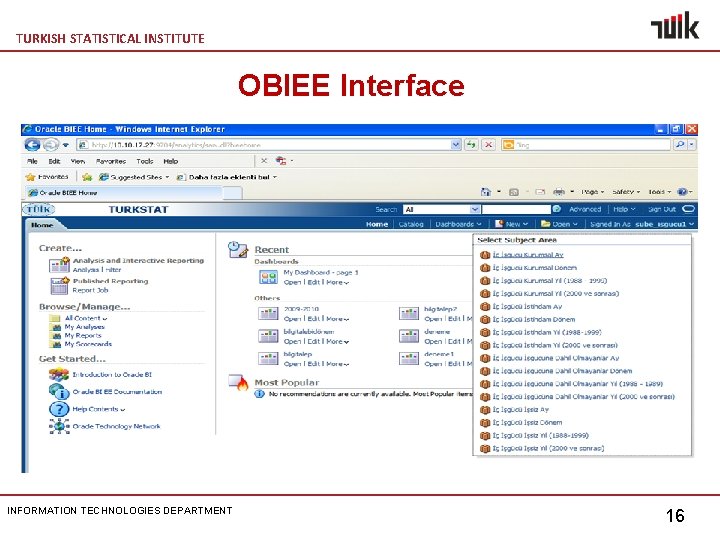This screenshot has height=540, width=720.
Task: Open the My Analyses link
Action: pos(84,327)
